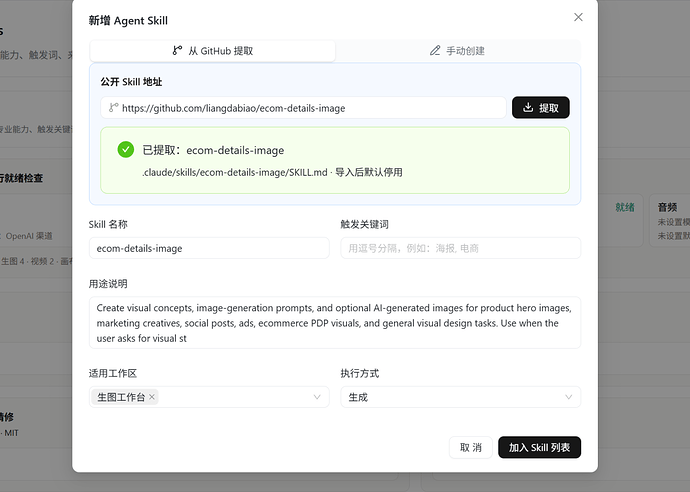Click the branch icon inside URL field
Screen dimensions: 690x492
click(x=114, y=107)
